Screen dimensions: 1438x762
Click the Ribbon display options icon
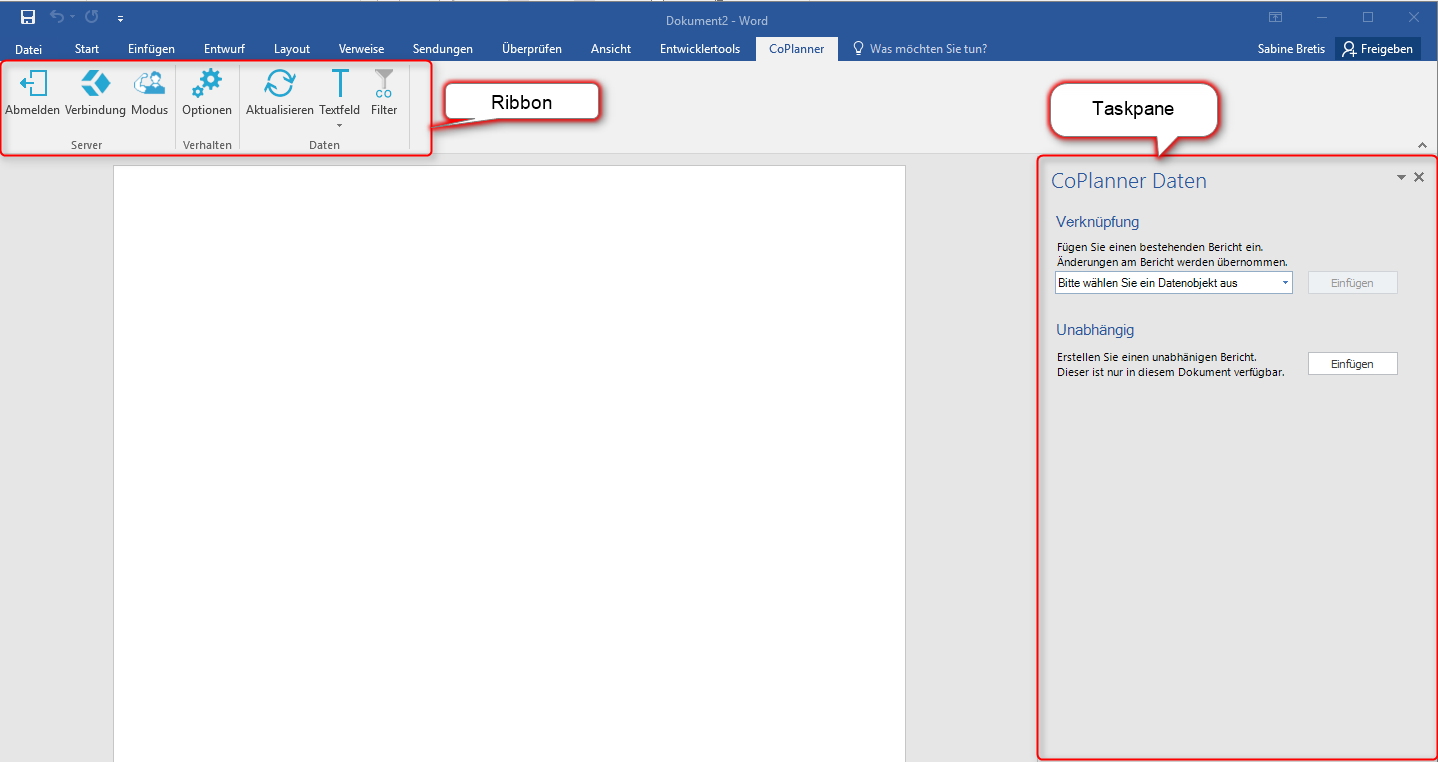1276,17
